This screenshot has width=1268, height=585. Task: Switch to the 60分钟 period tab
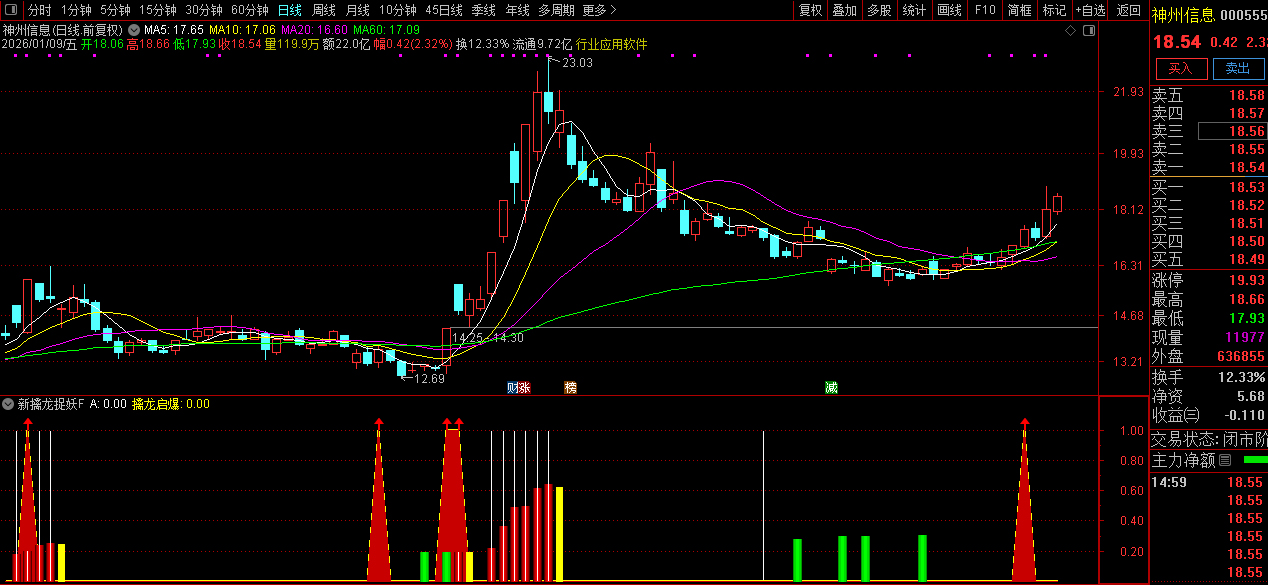coord(250,10)
